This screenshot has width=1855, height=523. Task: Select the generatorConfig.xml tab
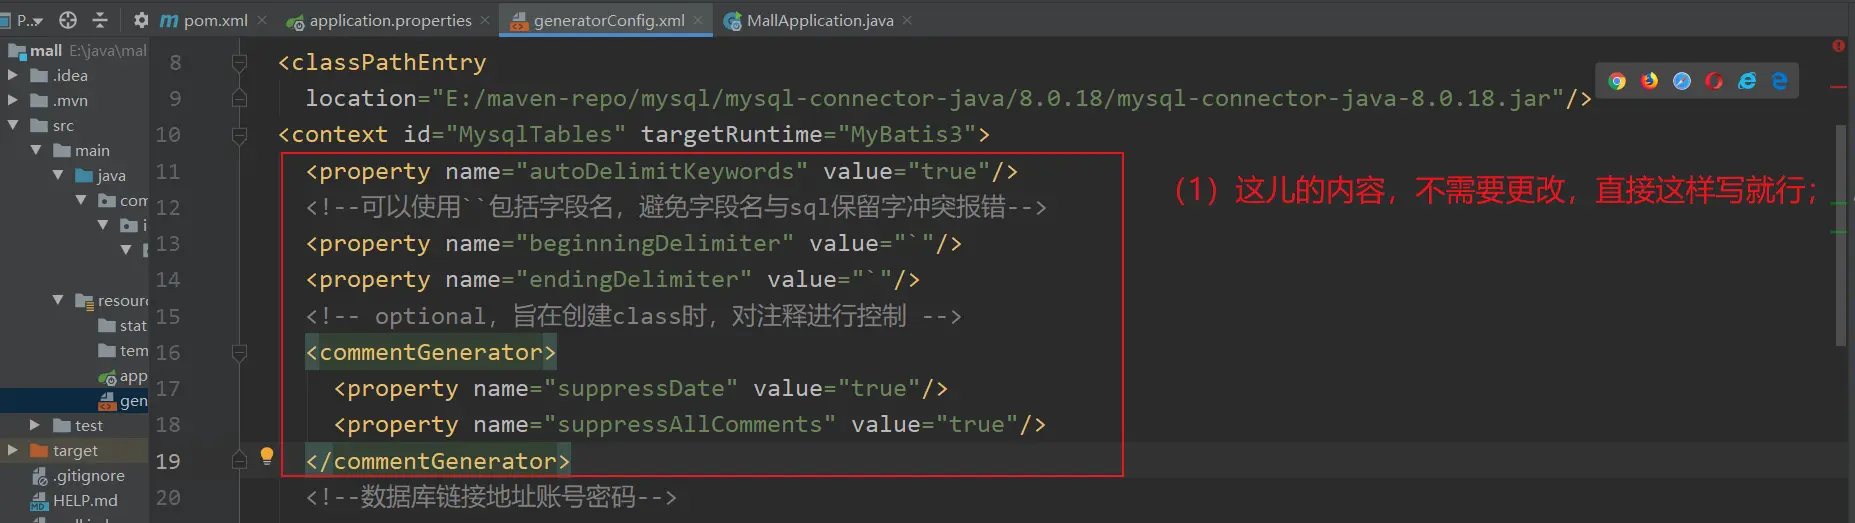(x=608, y=20)
